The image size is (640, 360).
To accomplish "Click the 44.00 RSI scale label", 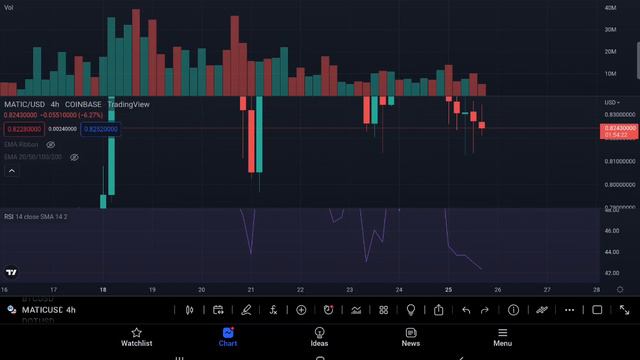I will tap(612, 252).
